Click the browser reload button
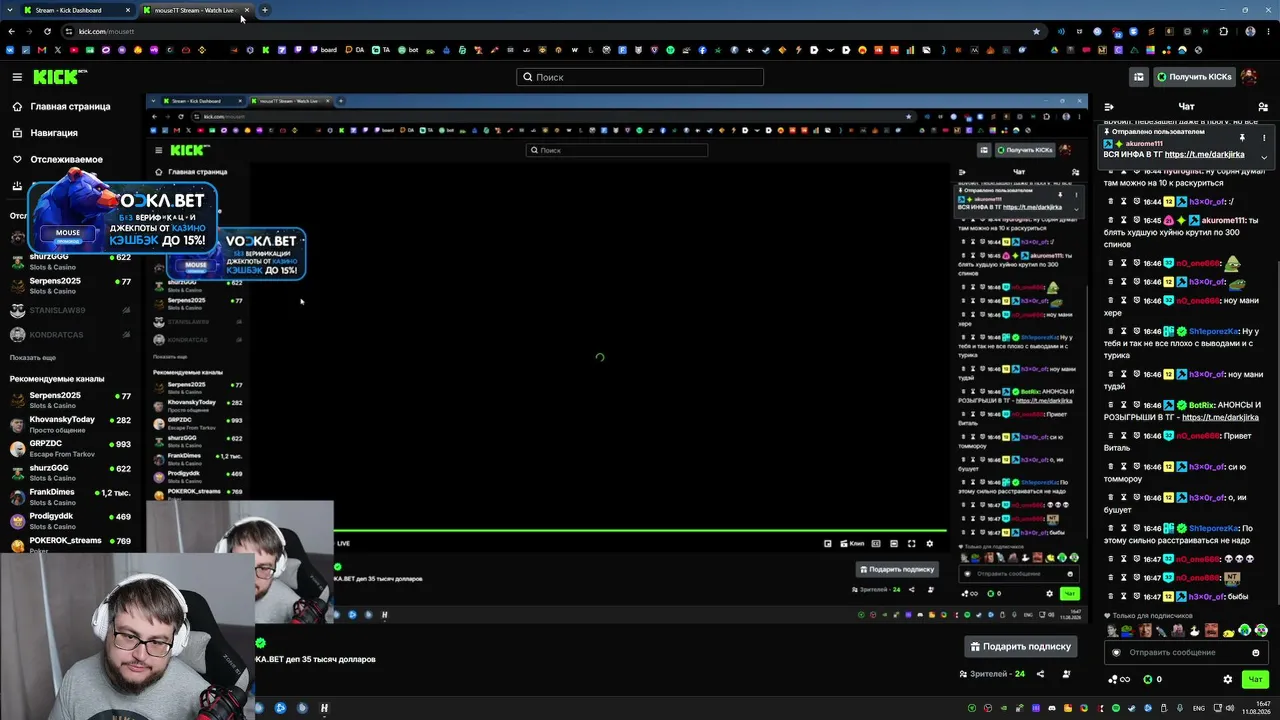Screen dimensions: 1280x720 pyautogui.click(x=47, y=31)
